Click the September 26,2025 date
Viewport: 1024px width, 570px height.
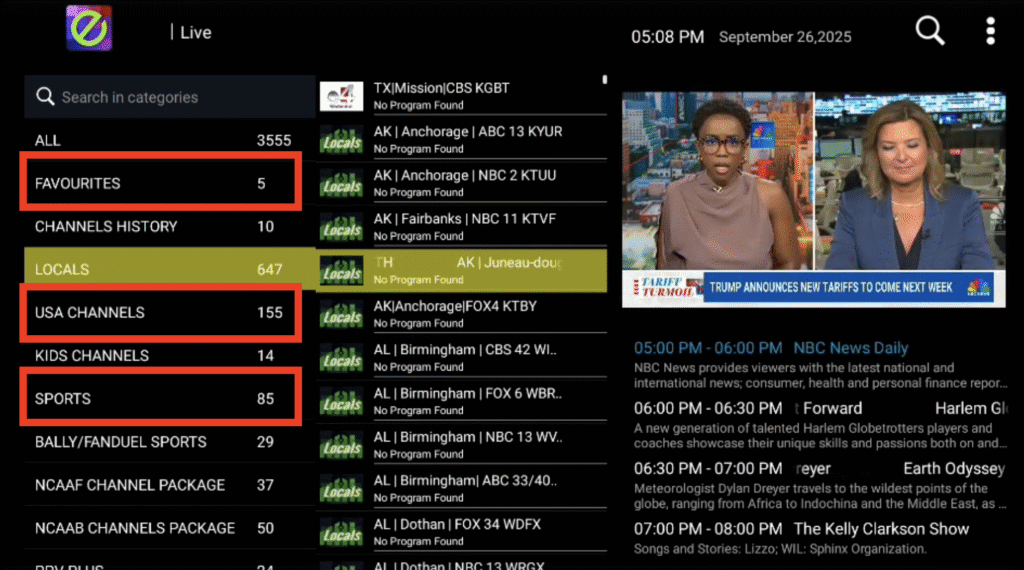click(x=785, y=37)
